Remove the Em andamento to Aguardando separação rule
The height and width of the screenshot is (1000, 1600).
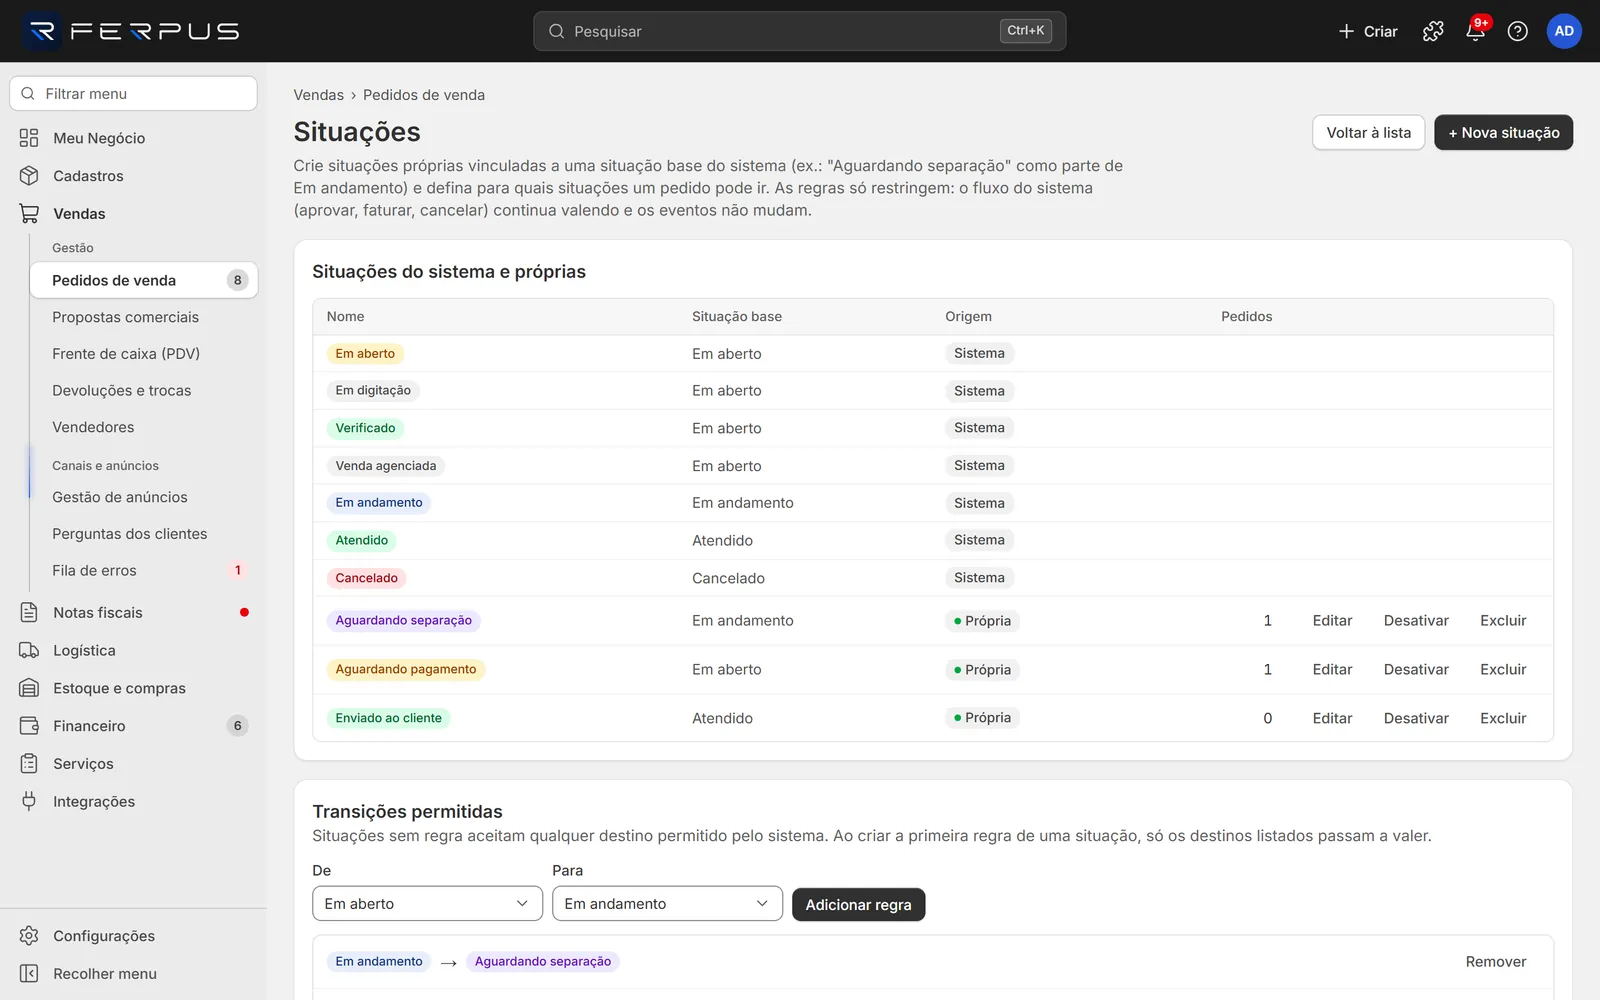click(1495, 962)
